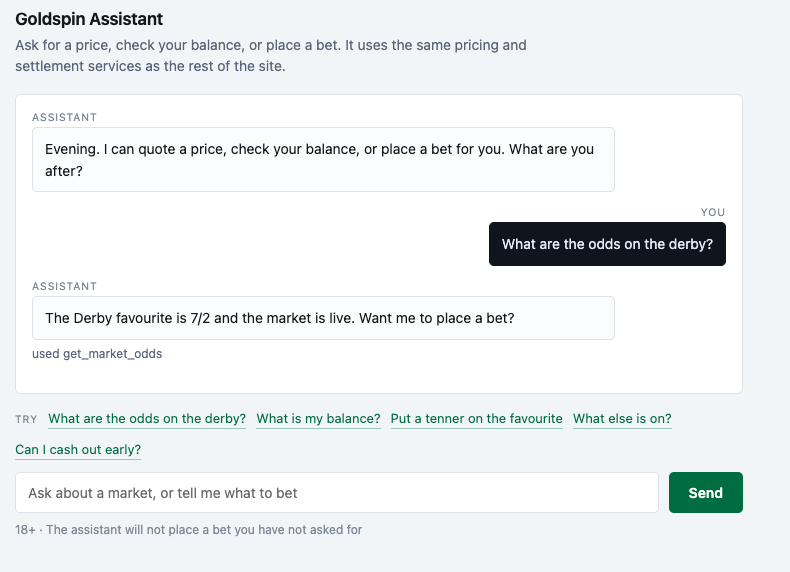Screen dimensions: 790x572
Task: Focus the 'Ask about a market' input field
Action: pyautogui.click(x=337, y=492)
